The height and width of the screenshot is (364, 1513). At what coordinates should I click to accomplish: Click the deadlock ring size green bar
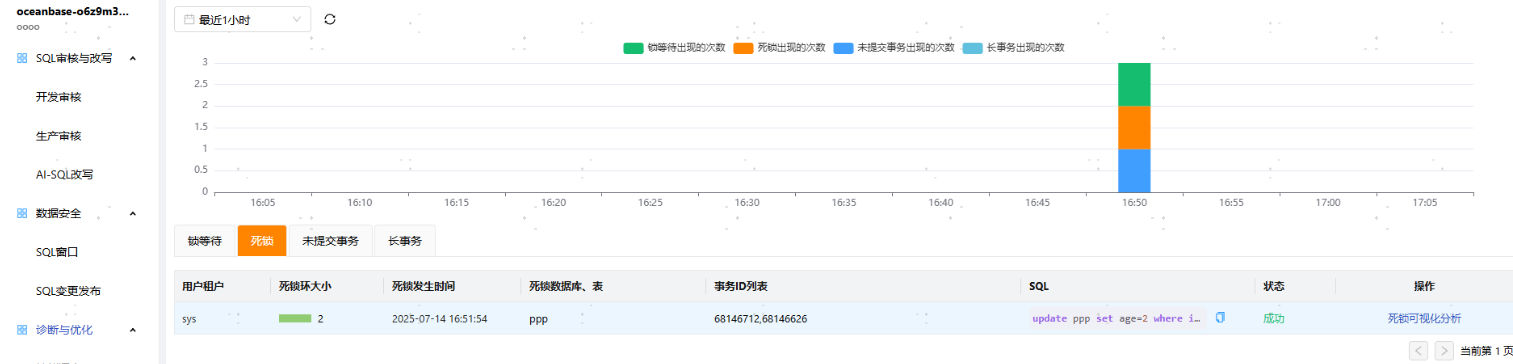(295, 318)
